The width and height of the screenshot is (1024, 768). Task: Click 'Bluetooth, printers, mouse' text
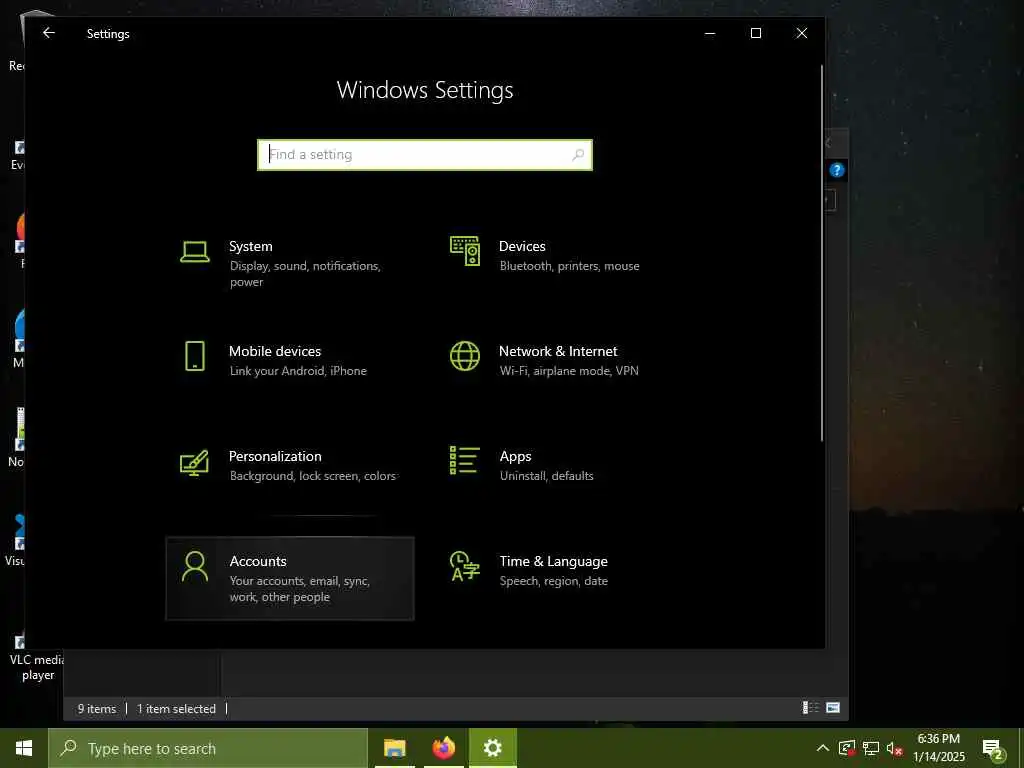[x=569, y=266]
